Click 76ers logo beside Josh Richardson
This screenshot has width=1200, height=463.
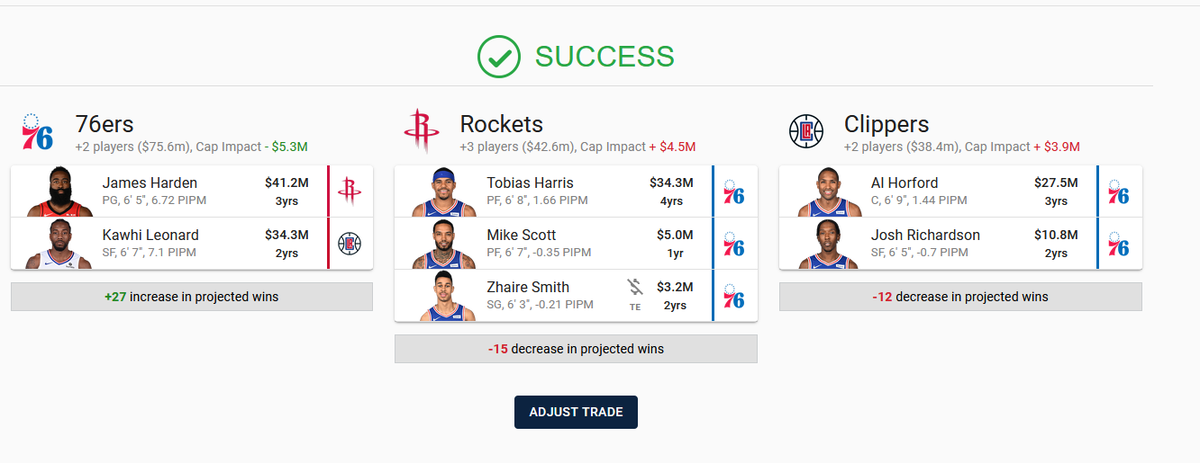[1118, 243]
